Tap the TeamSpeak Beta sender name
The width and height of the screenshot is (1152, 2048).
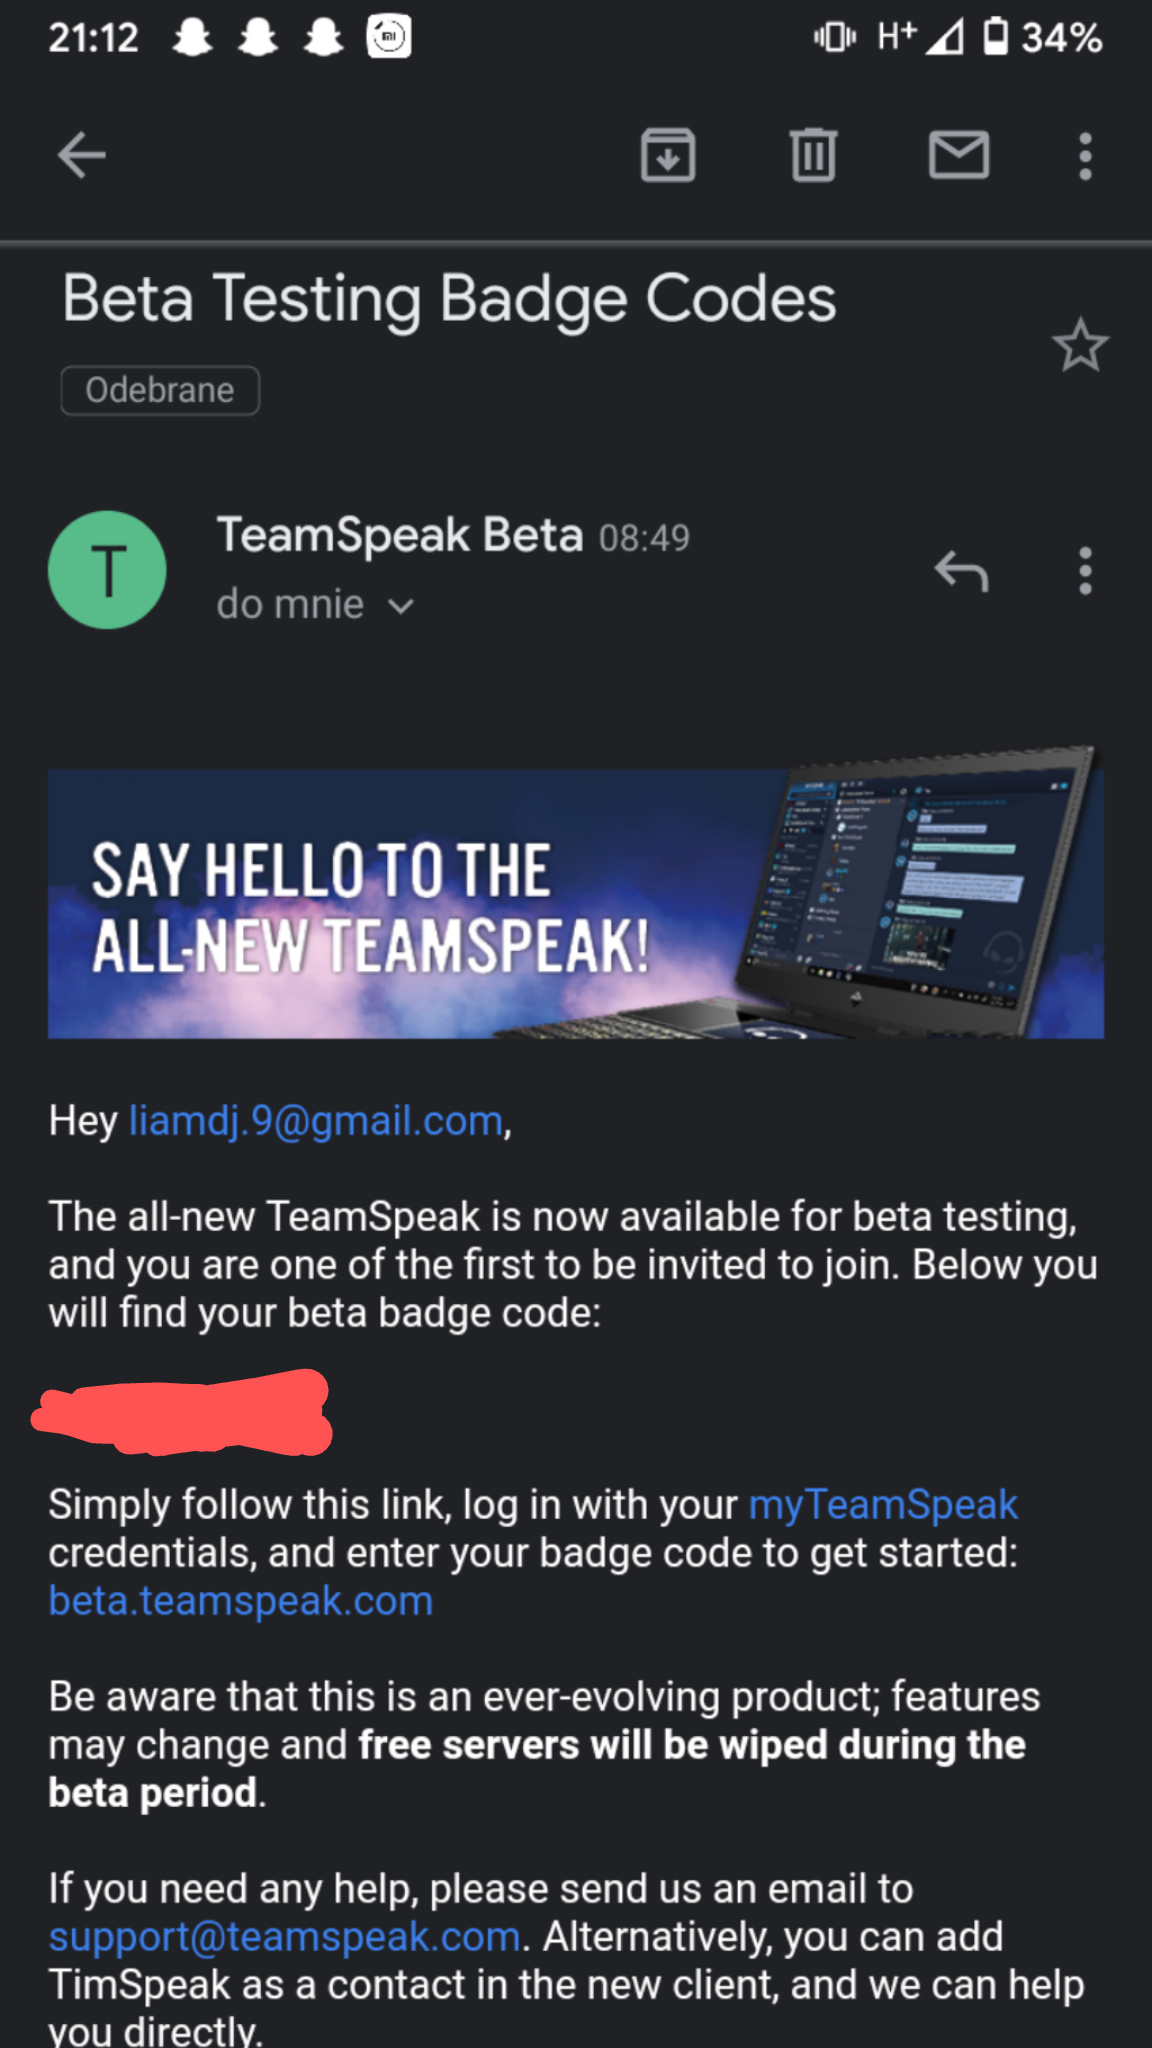400,535
